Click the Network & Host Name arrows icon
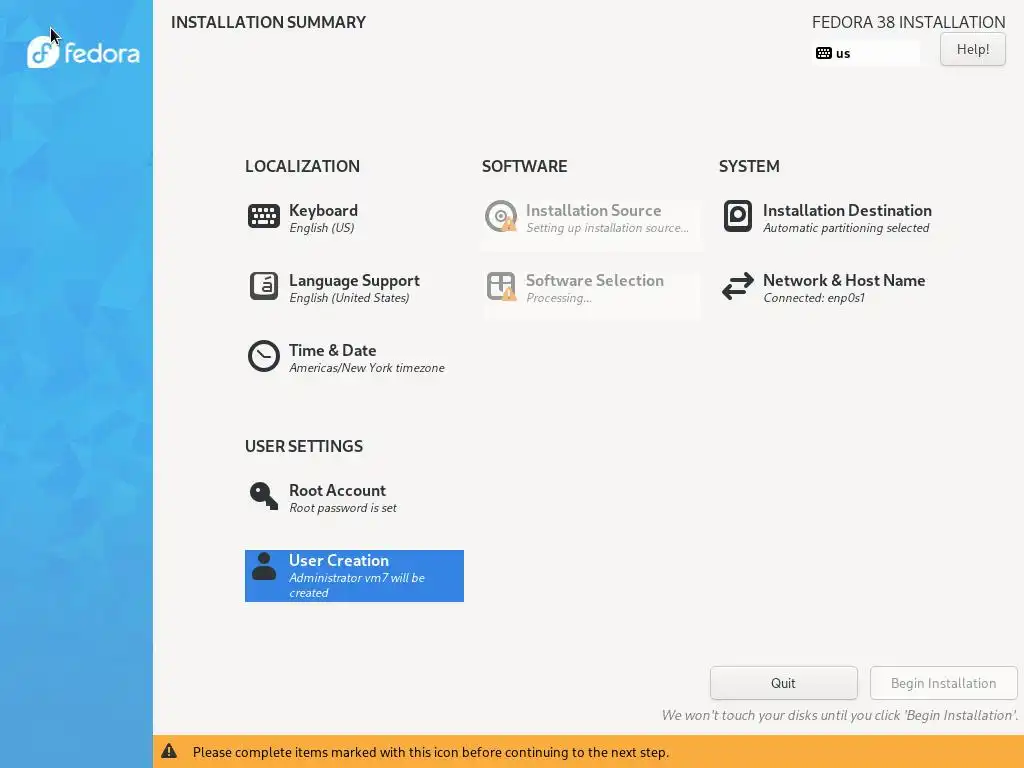 tap(738, 286)
